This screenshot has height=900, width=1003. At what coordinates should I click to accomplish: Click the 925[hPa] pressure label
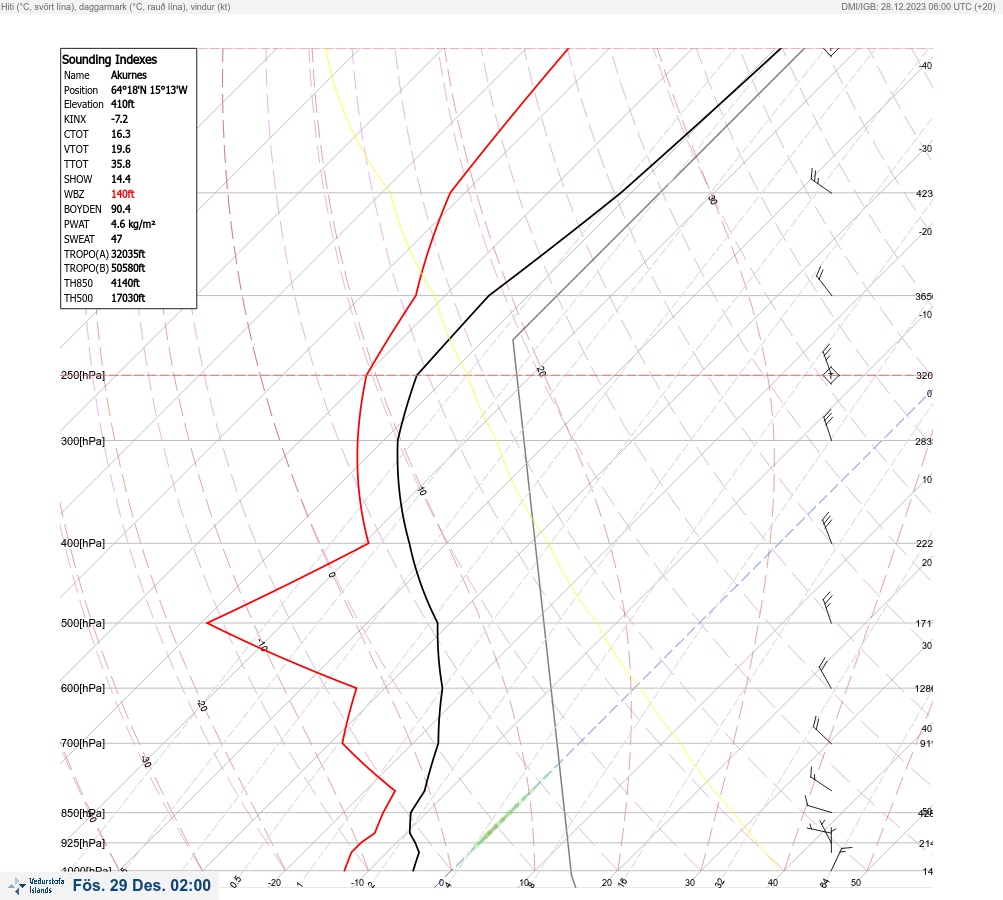[x=83, y=843]
